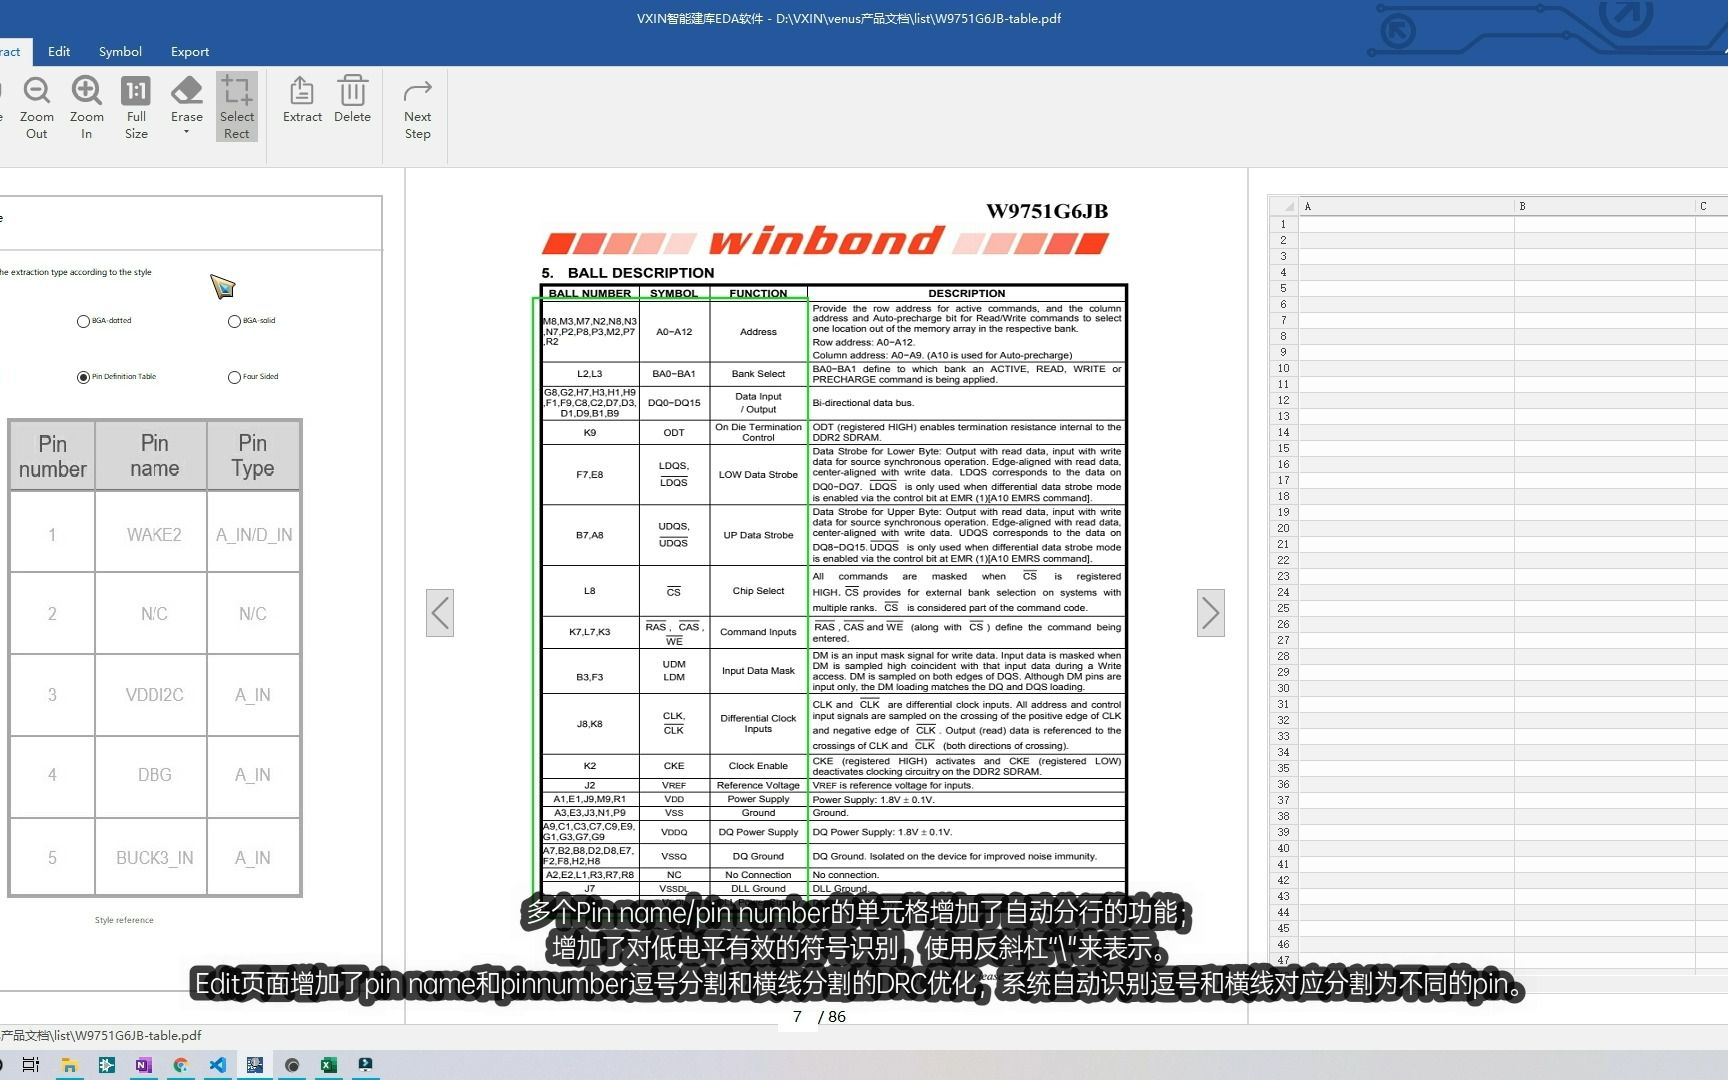The image size is (1728, 1080).
Task: Click the Style reference label
Action: click(124, 920)
